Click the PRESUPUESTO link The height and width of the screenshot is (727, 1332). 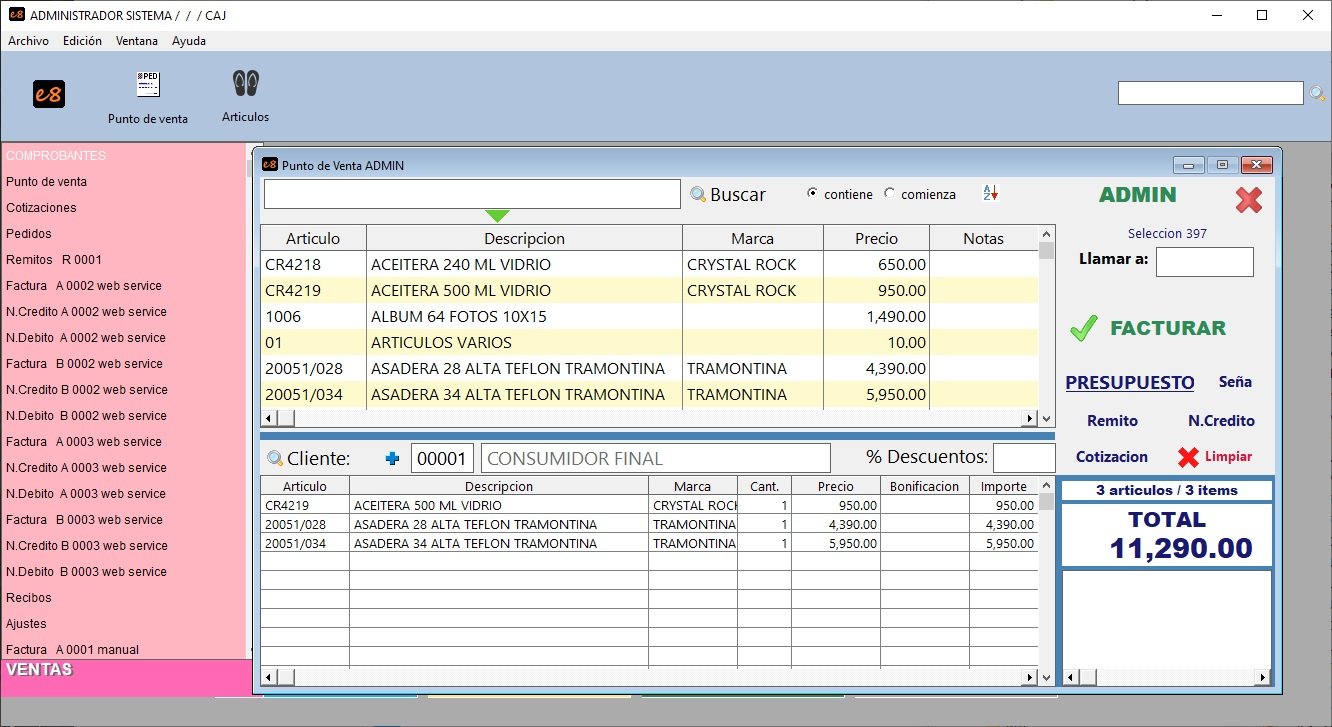point(1130,383)
